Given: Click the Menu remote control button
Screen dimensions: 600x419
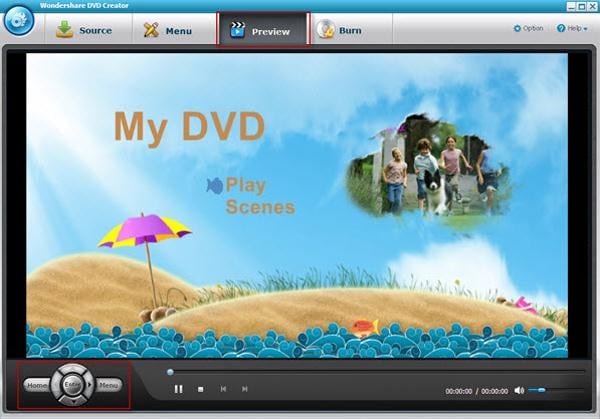Looking at the screenshot, I should tap(109, 385).
